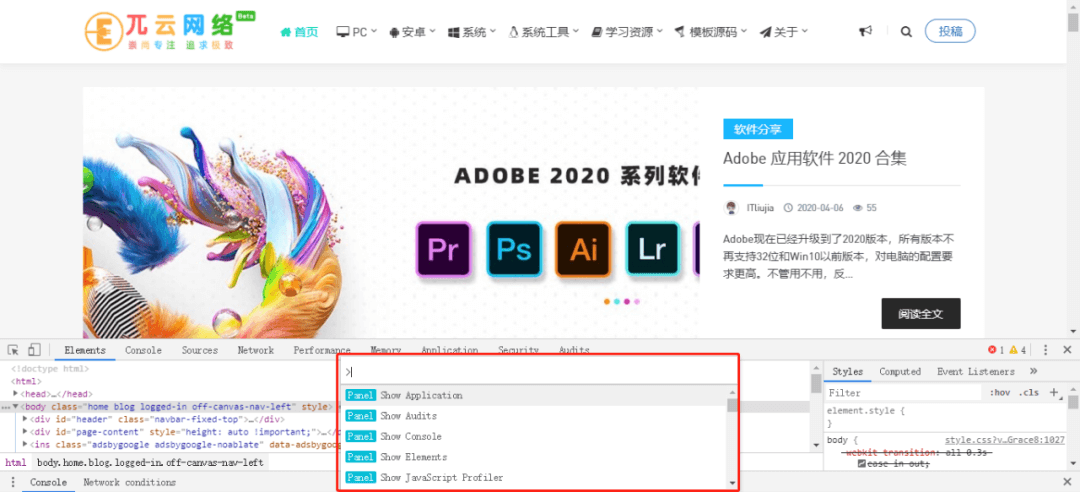Viewport: 1080px width, 492px height.
Task: Choose Show Console in command menu
Action: click(x=534, y=436)
